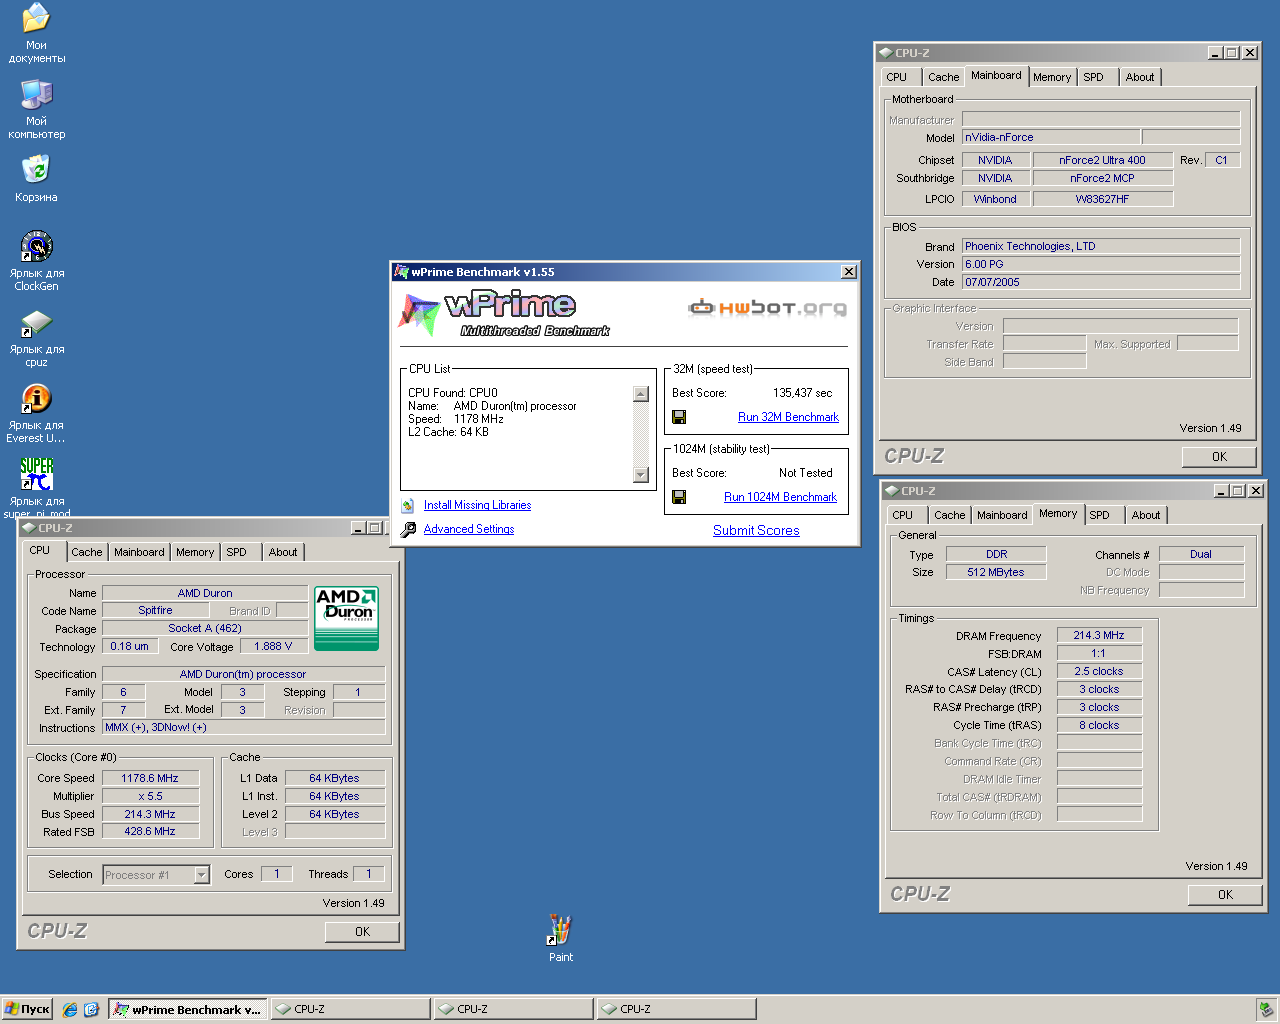Open About tab in Mainboard window
Screen dimensions: 1280x1024
point(1139,77)
